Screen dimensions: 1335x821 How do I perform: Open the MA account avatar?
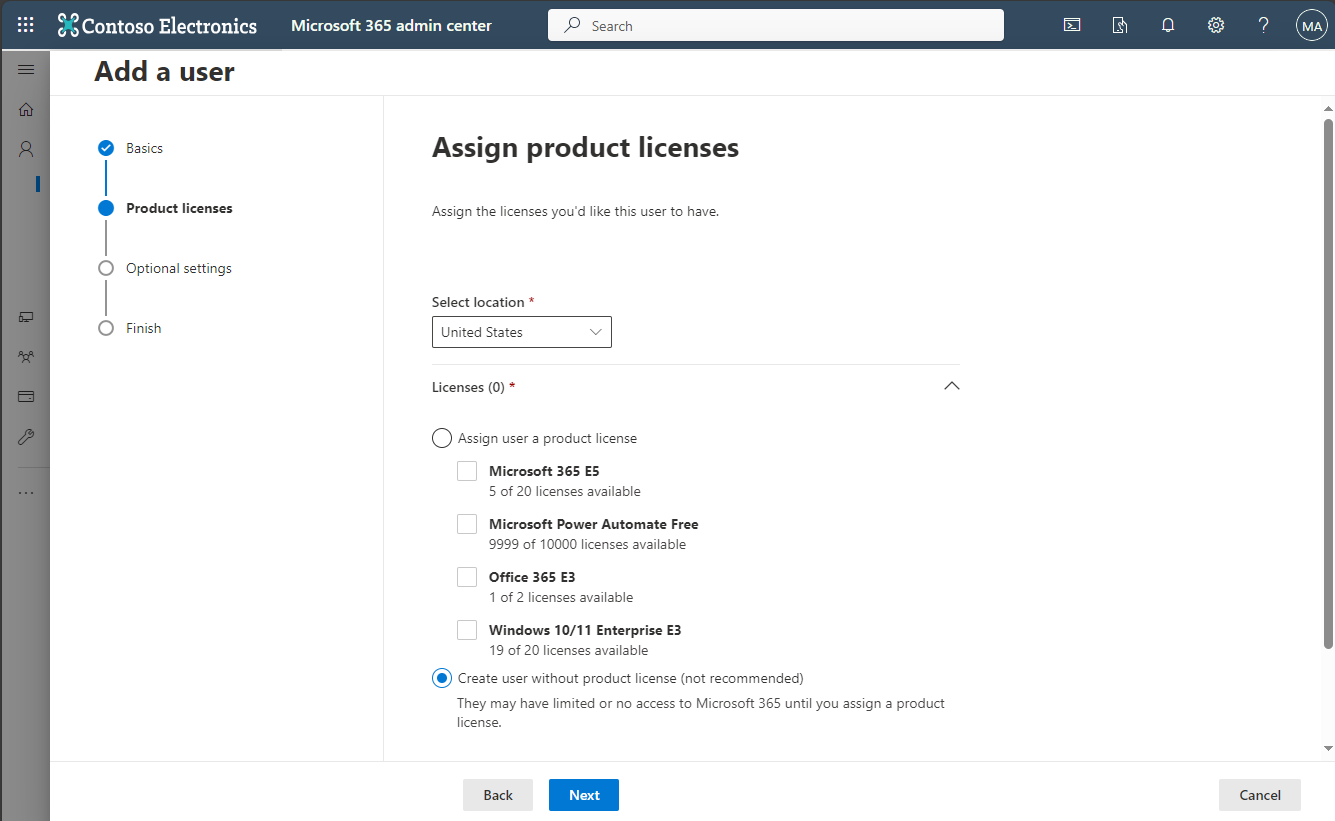tap(1311, 26)
